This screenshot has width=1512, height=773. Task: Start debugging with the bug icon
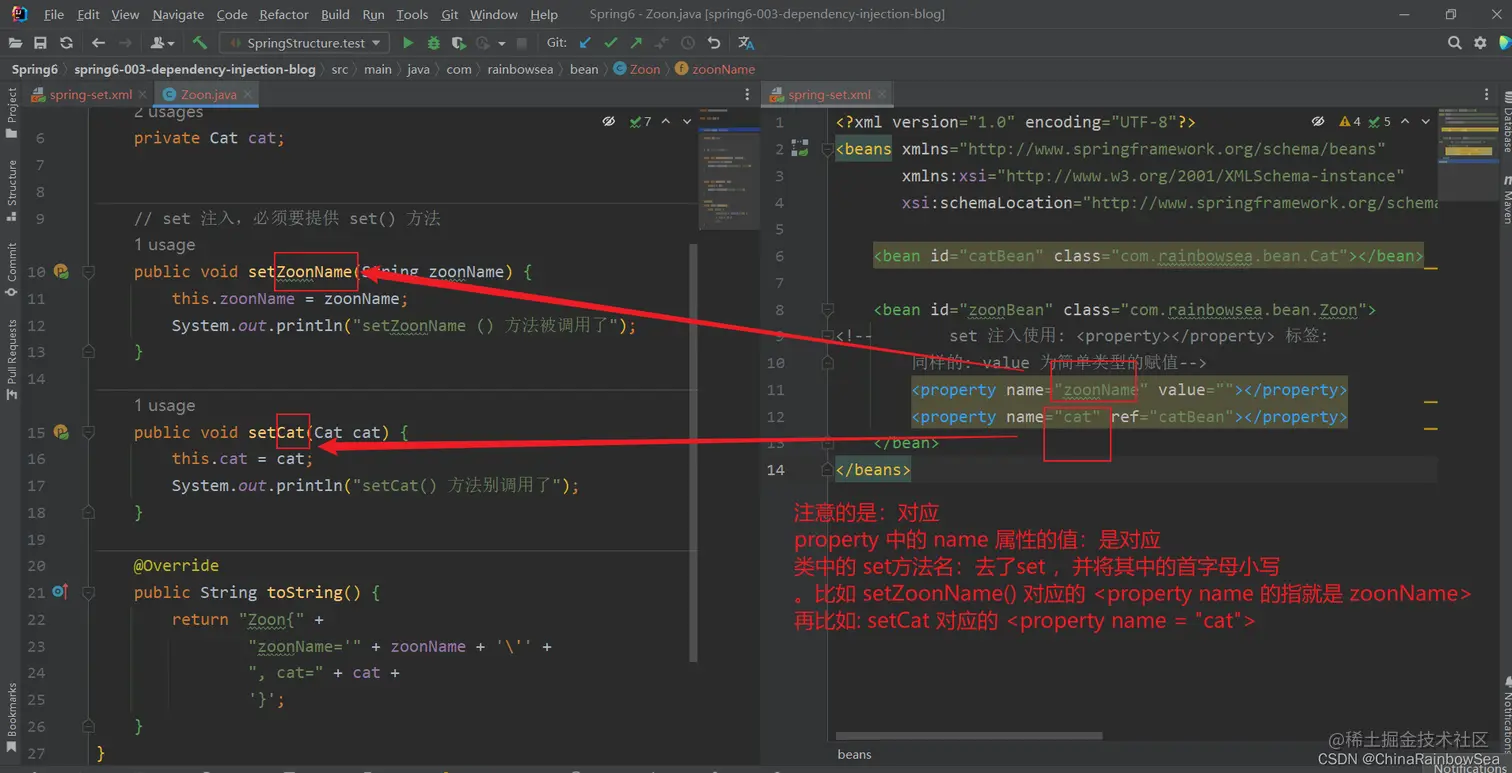pyautogui.click(x=433, y=43)
